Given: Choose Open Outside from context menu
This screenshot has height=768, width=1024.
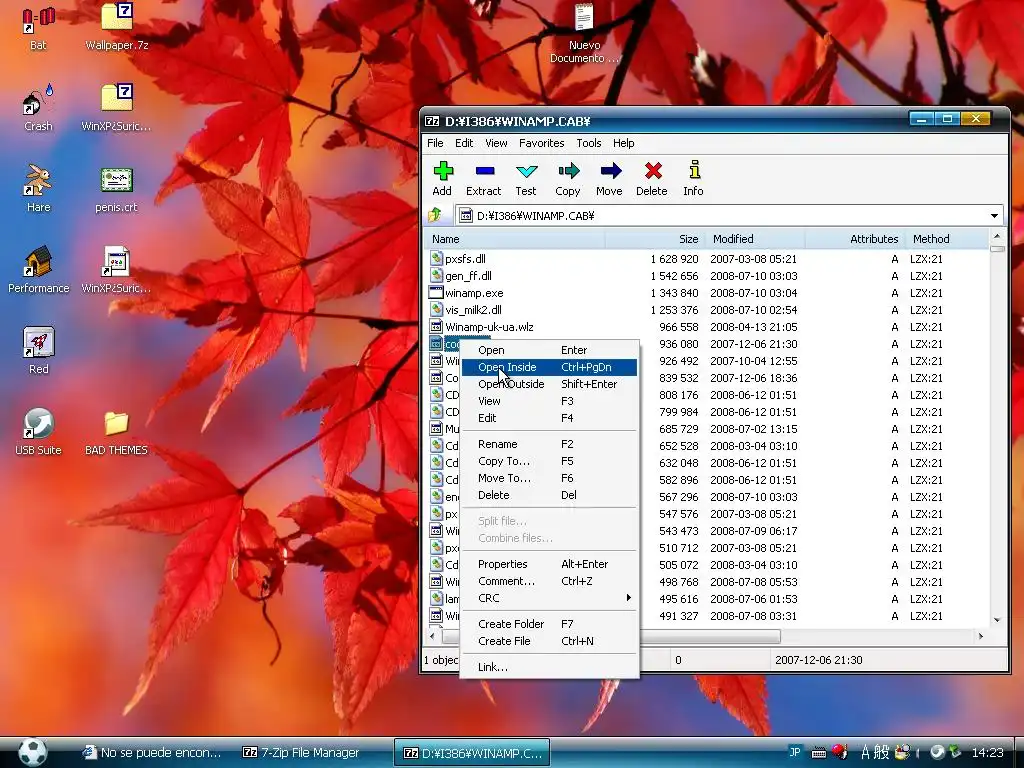Looking at the screenshot, I should click(549, 384).
